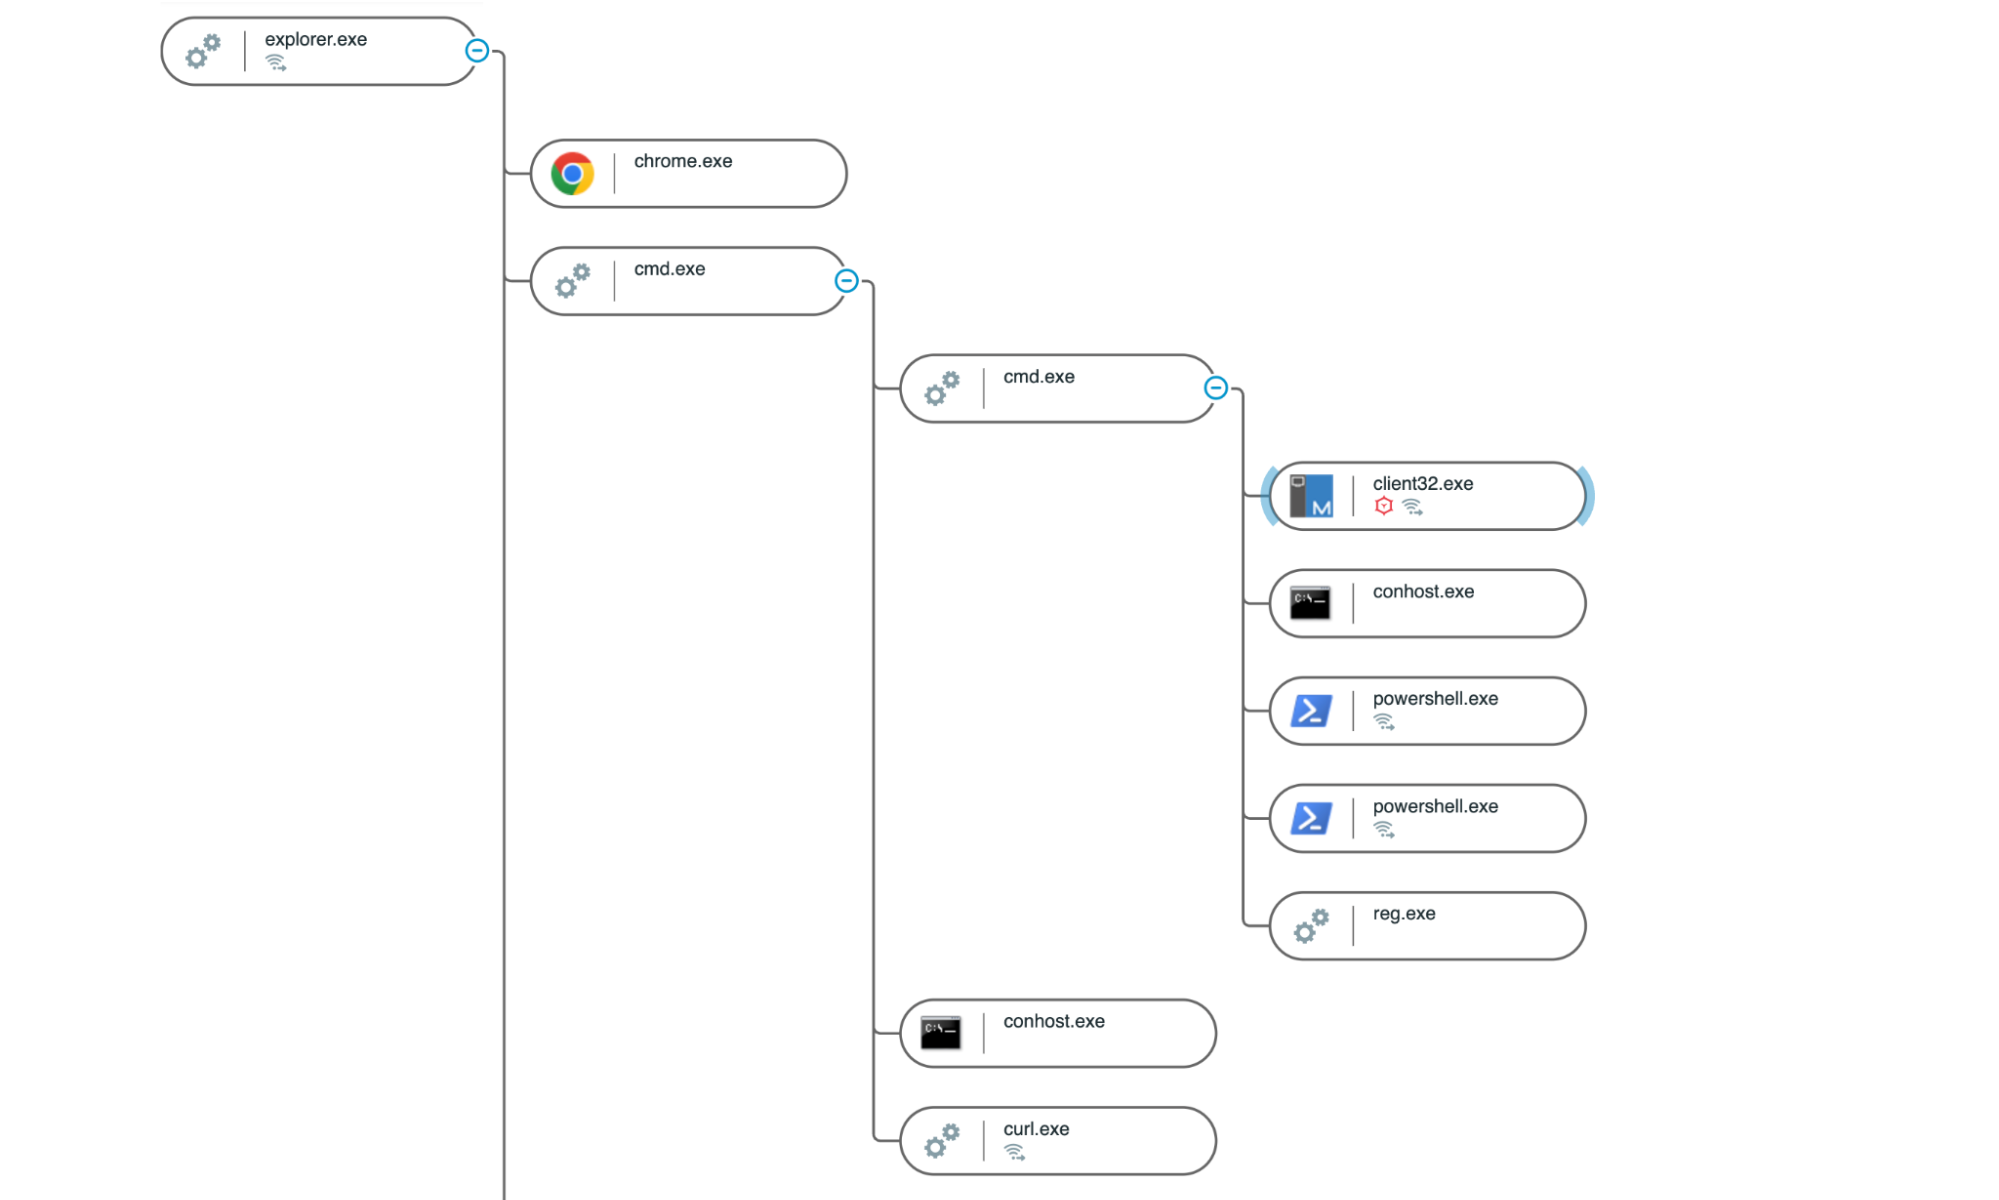Click the network icon on client32.exe
Image resolution: width=1999 pixels, height=1200 pixels.
tap(1415, 507)
